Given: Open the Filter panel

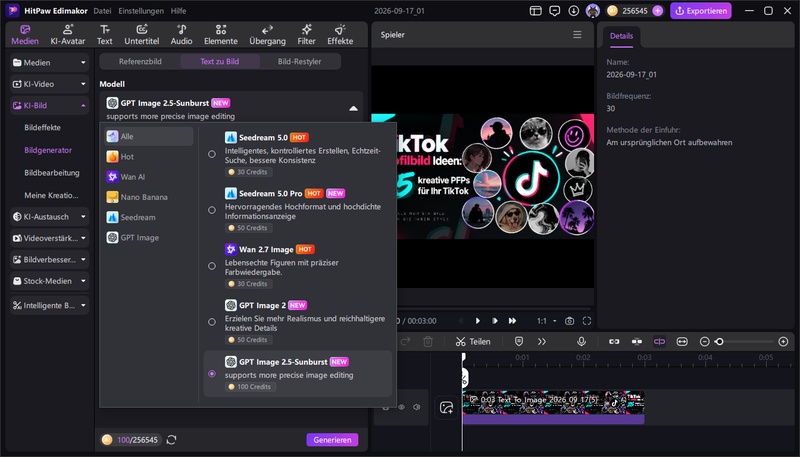Looking at the screenshot, I should click(x=306, y=35).
